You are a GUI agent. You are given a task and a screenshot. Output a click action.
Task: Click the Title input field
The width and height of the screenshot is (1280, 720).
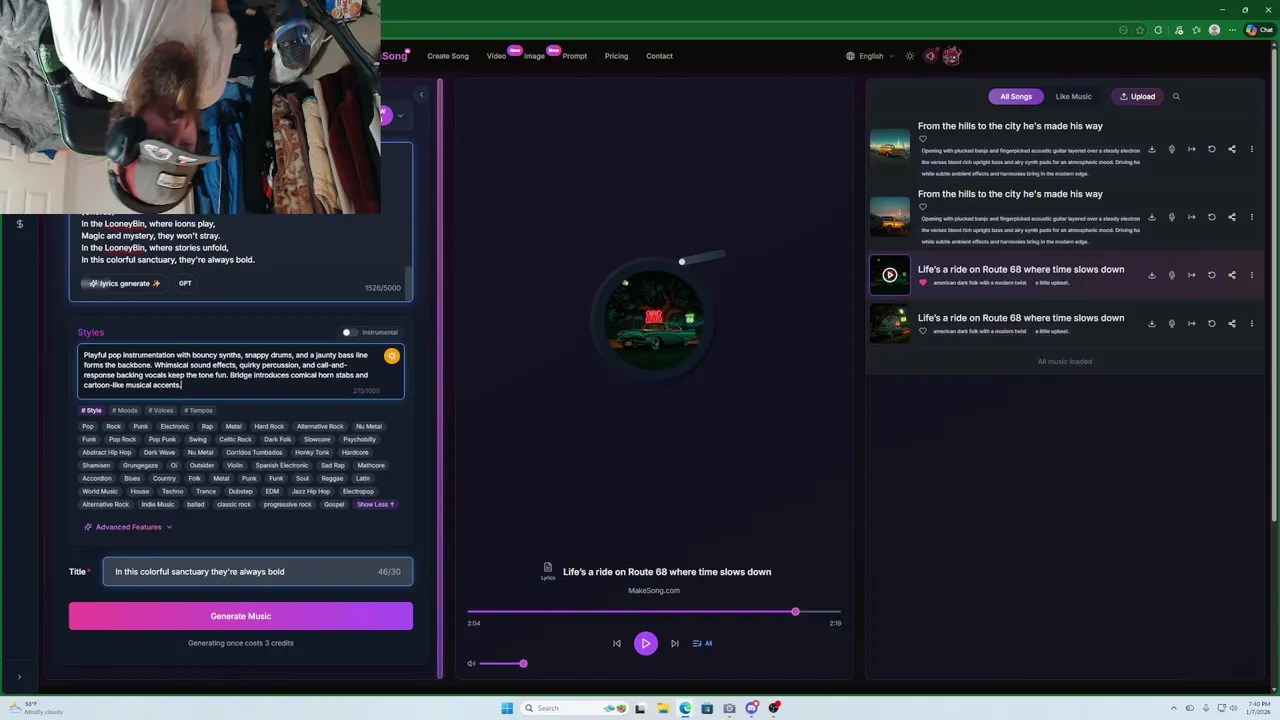point(258,572)
